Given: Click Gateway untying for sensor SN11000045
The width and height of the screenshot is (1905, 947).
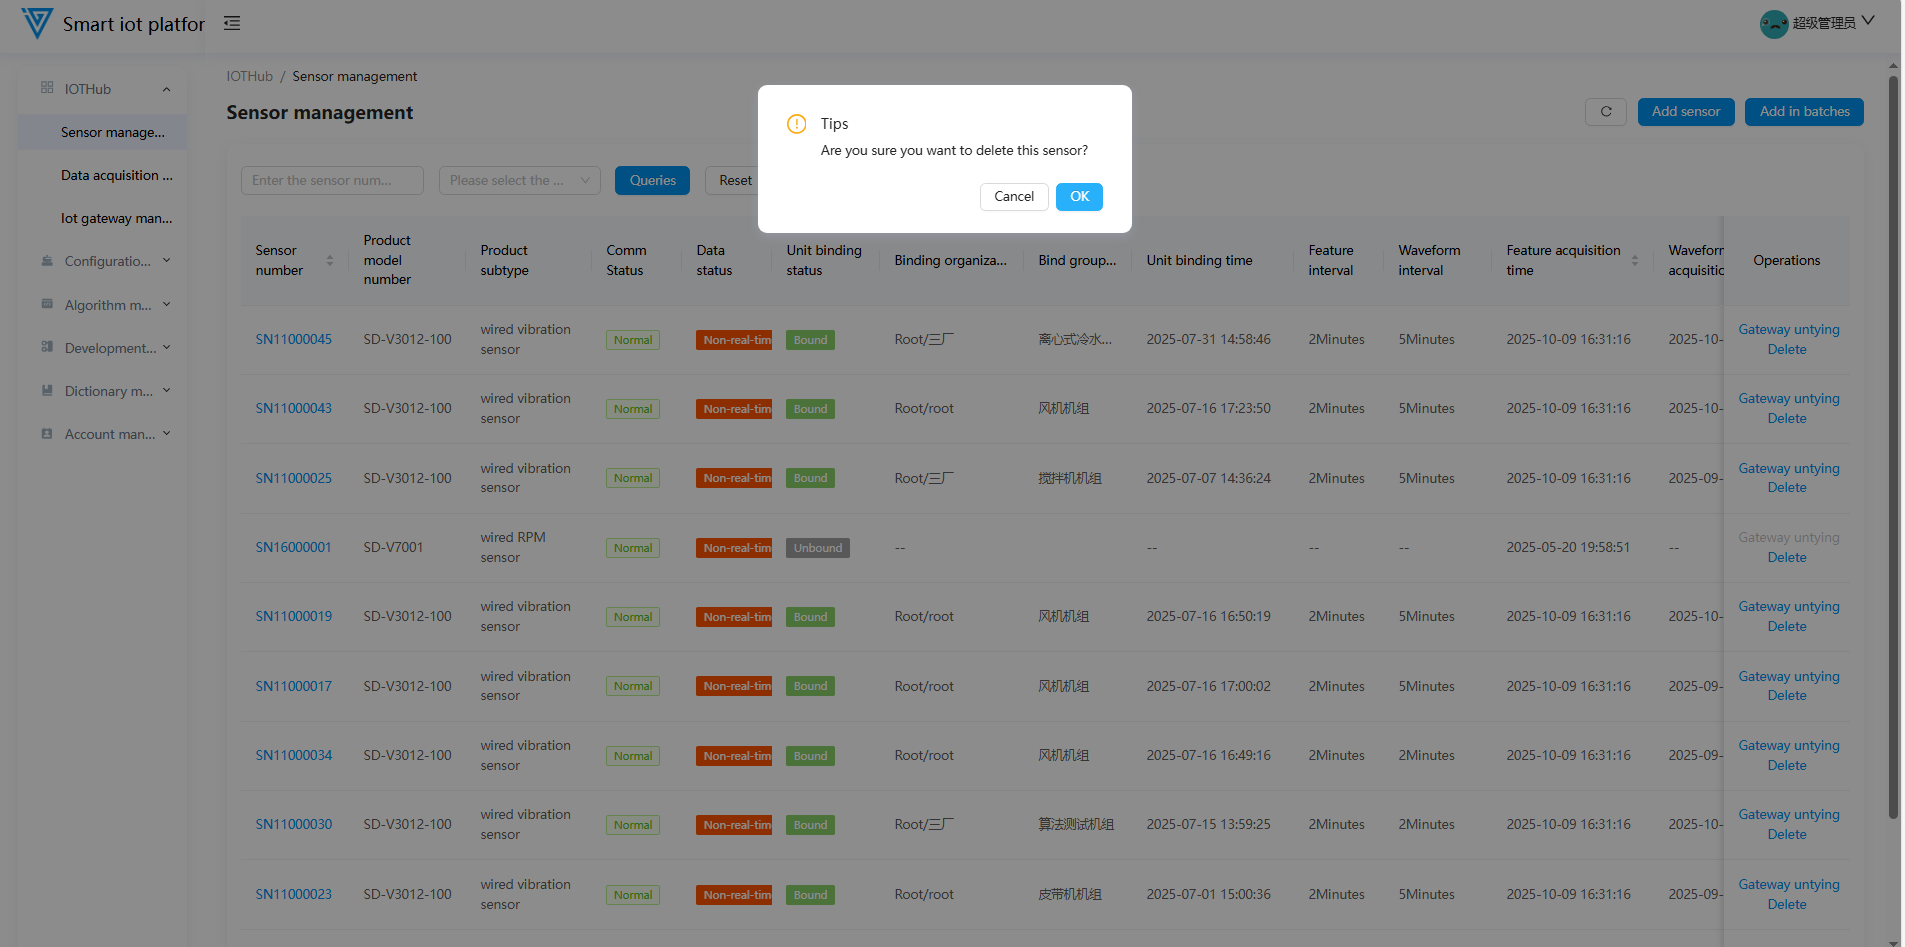Looking at the screenshot, I should click(x=1789, y=330).
